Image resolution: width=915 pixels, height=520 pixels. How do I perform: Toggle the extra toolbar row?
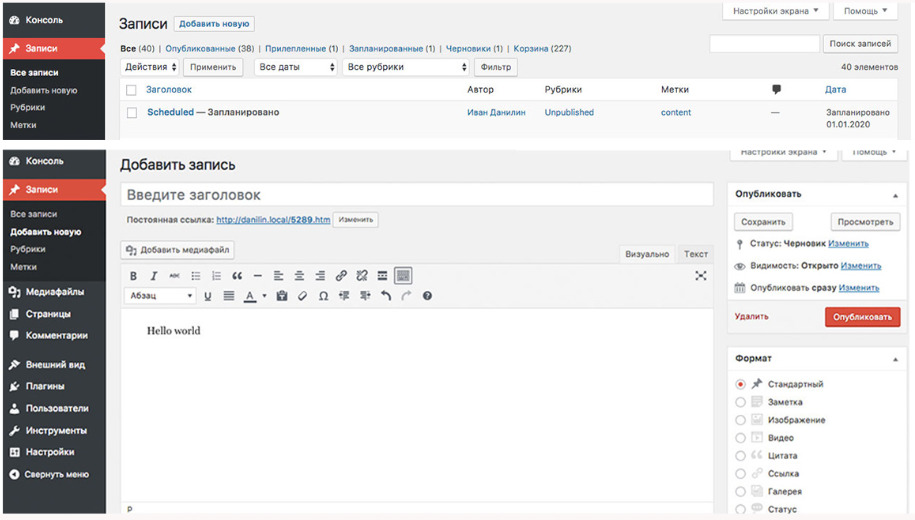[x=403, y=276]
